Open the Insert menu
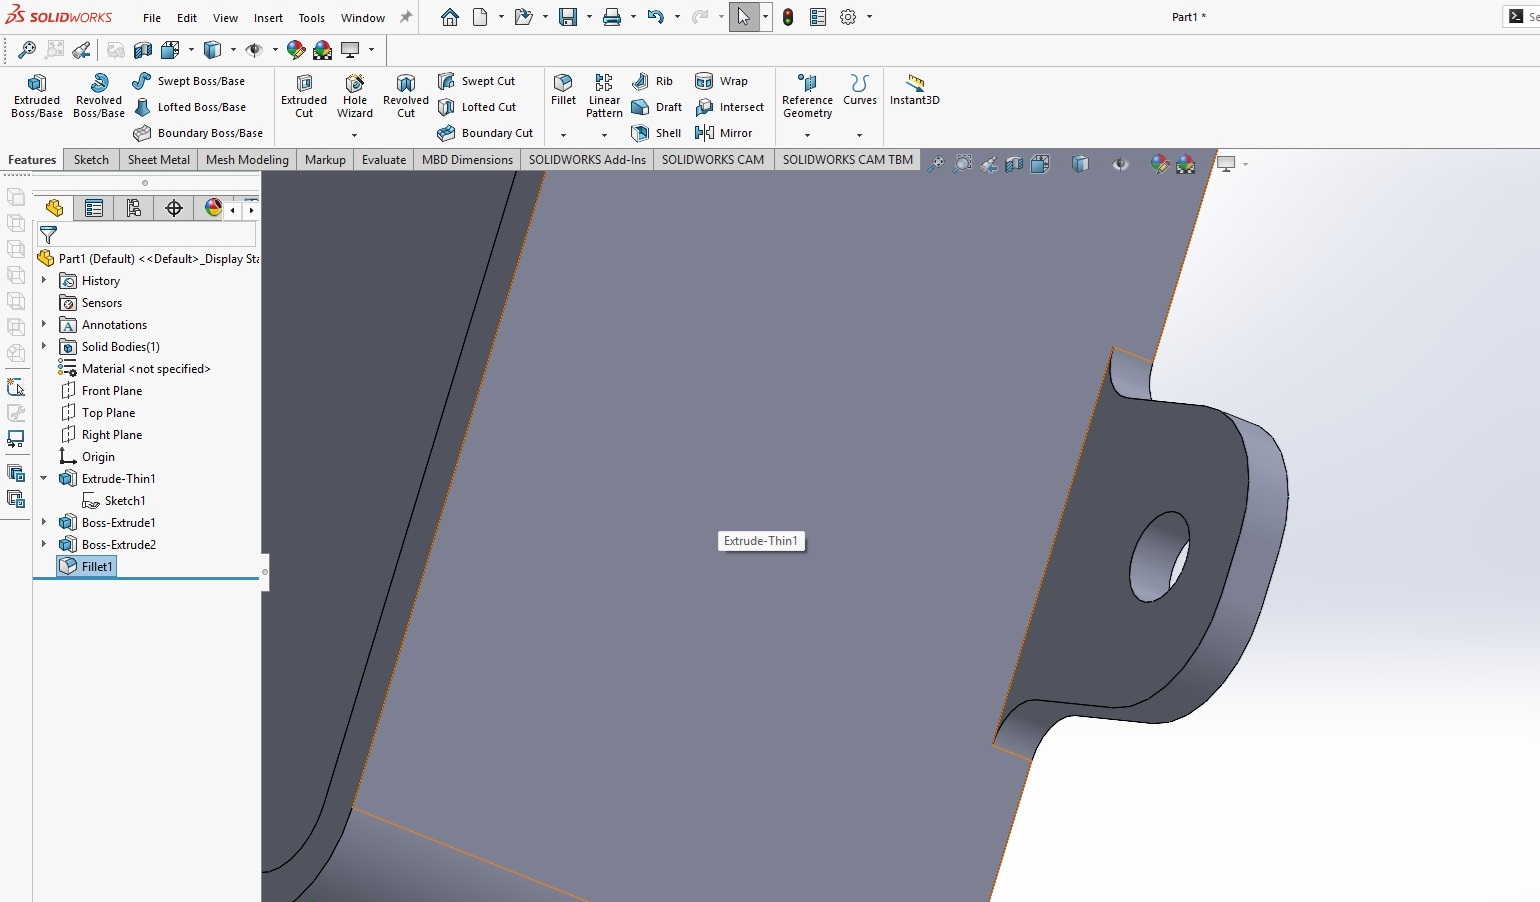 click(x=268, y=18)
